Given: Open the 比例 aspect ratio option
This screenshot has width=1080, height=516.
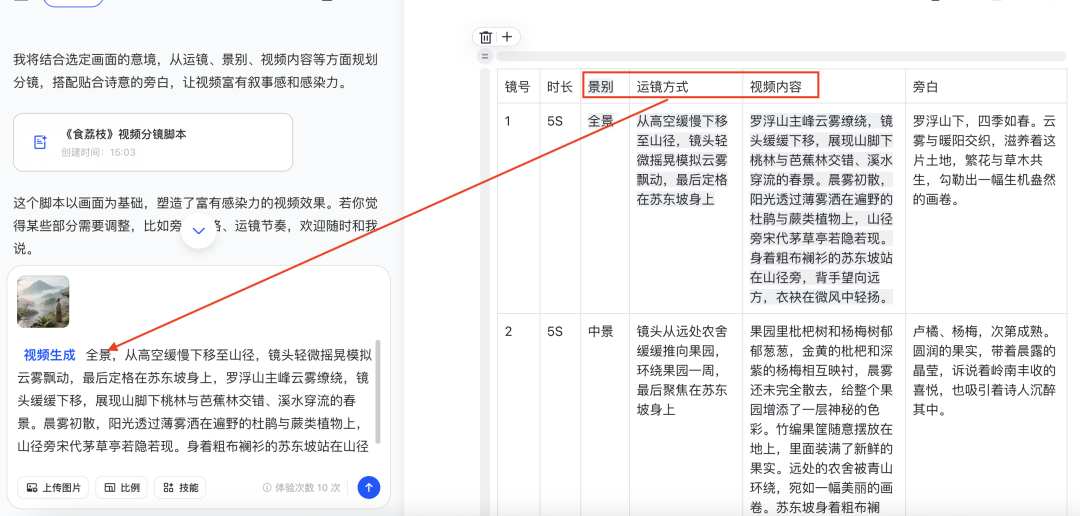Looking at the screenshot, I should 122,488.
